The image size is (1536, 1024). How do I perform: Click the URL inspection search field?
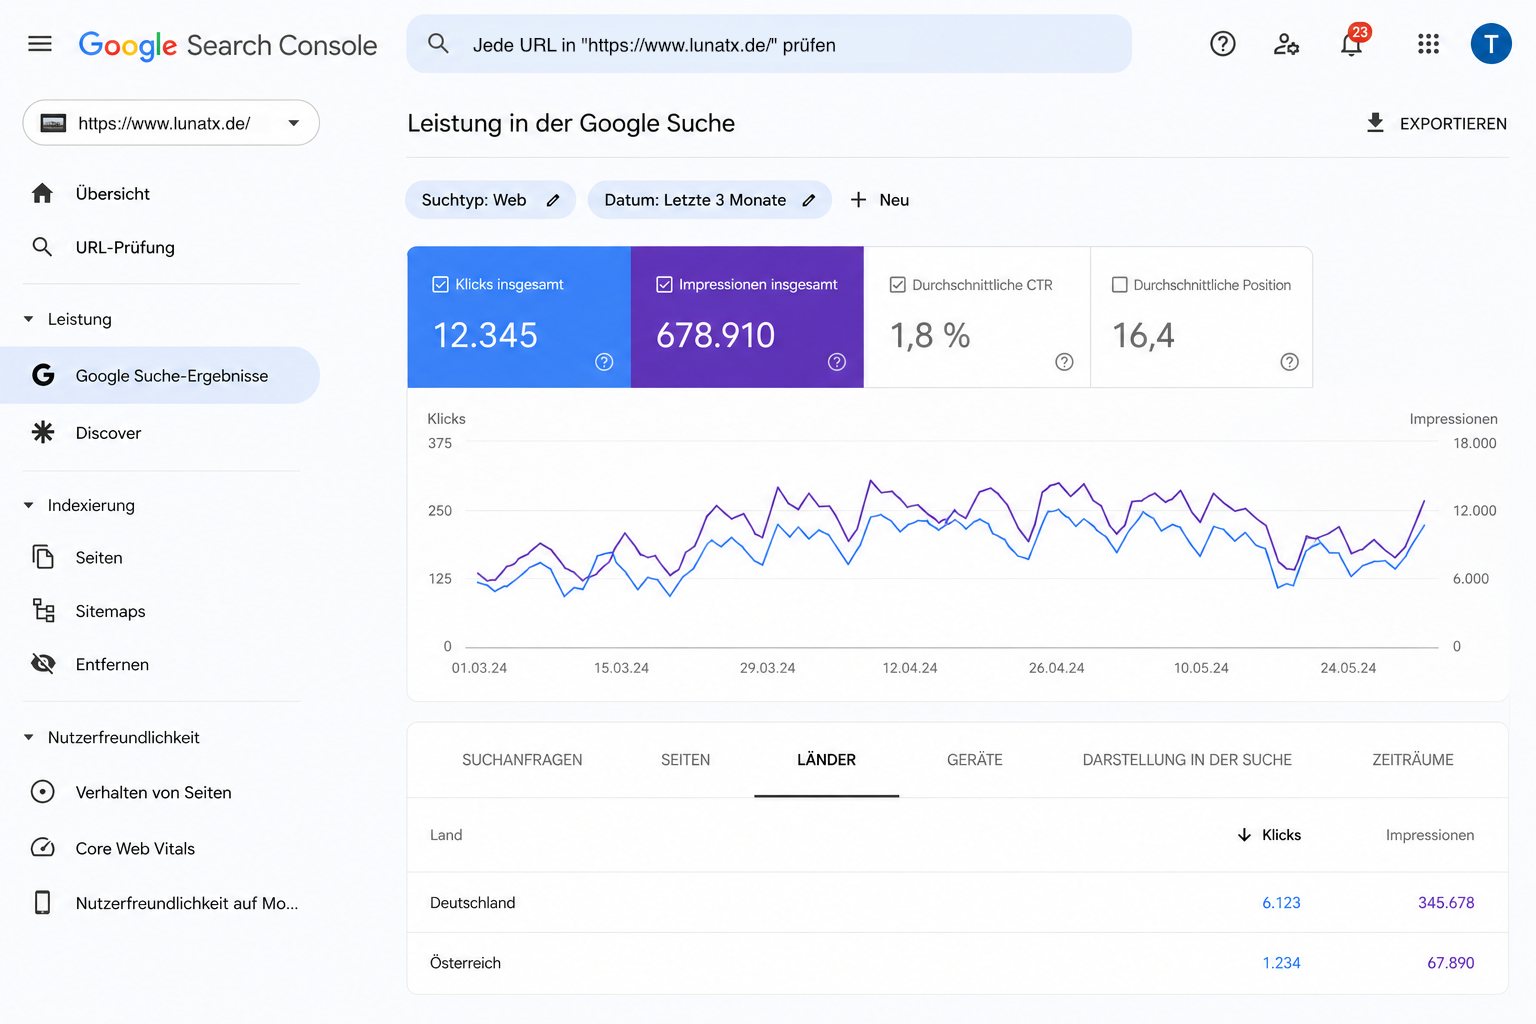pyautogui.click(x=769, y=44)
